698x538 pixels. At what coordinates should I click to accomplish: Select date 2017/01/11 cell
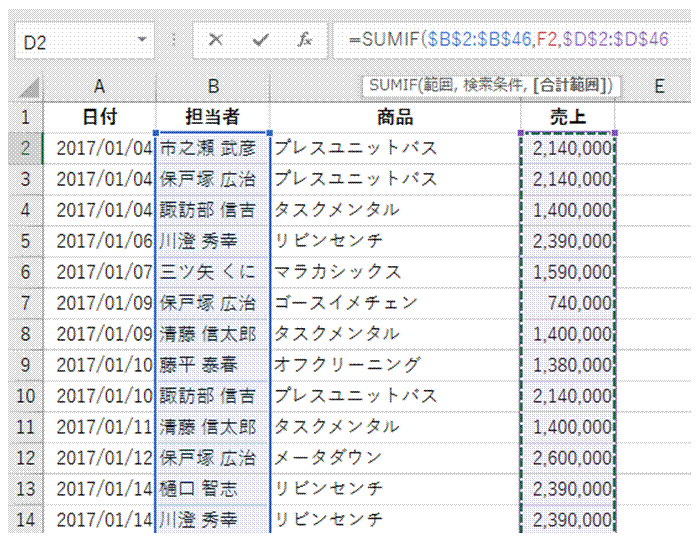[100, 427]
